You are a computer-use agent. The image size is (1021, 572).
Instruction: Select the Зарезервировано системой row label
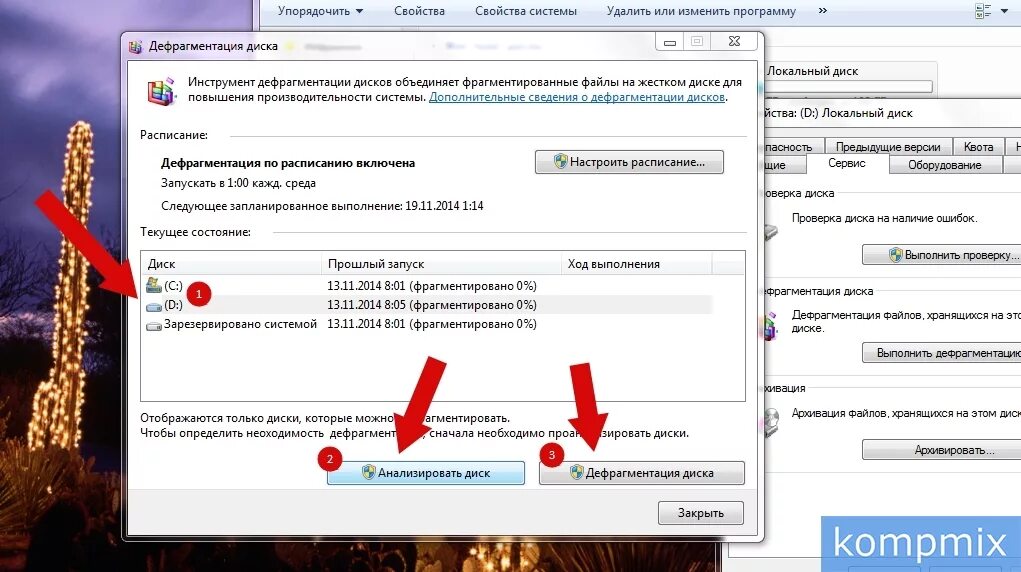[240, 324]
